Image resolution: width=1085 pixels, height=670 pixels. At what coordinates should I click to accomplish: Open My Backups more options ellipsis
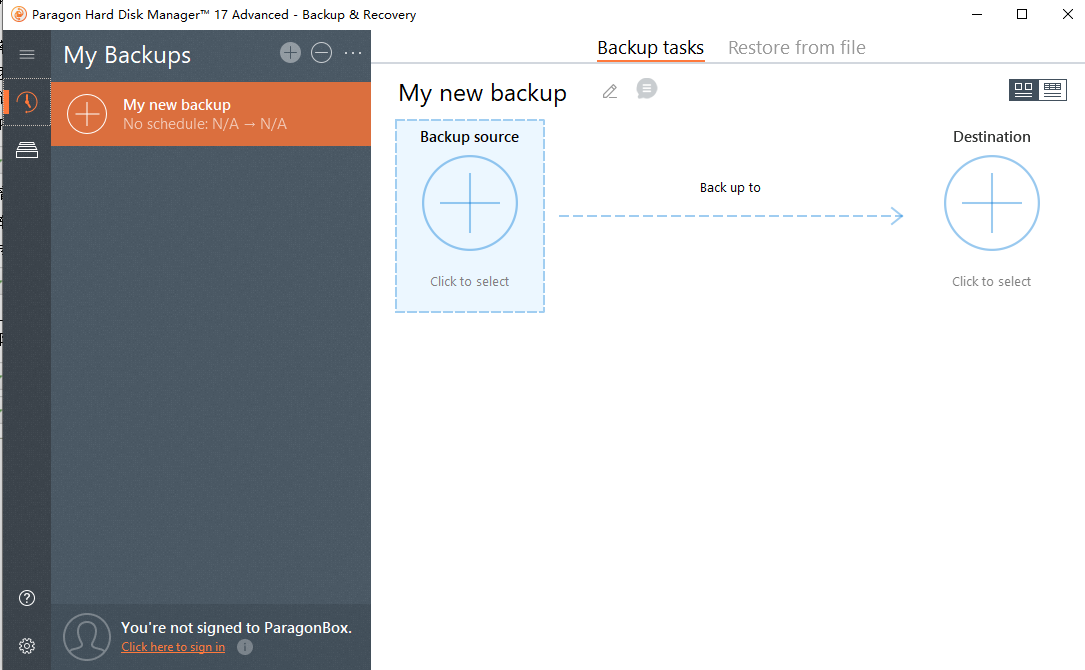353,53
